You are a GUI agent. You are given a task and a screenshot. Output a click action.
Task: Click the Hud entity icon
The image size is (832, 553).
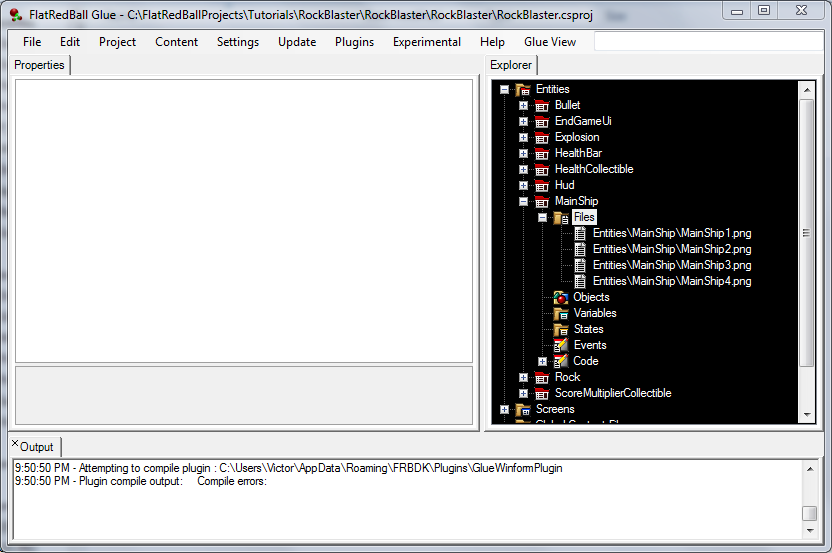point(542,185)
